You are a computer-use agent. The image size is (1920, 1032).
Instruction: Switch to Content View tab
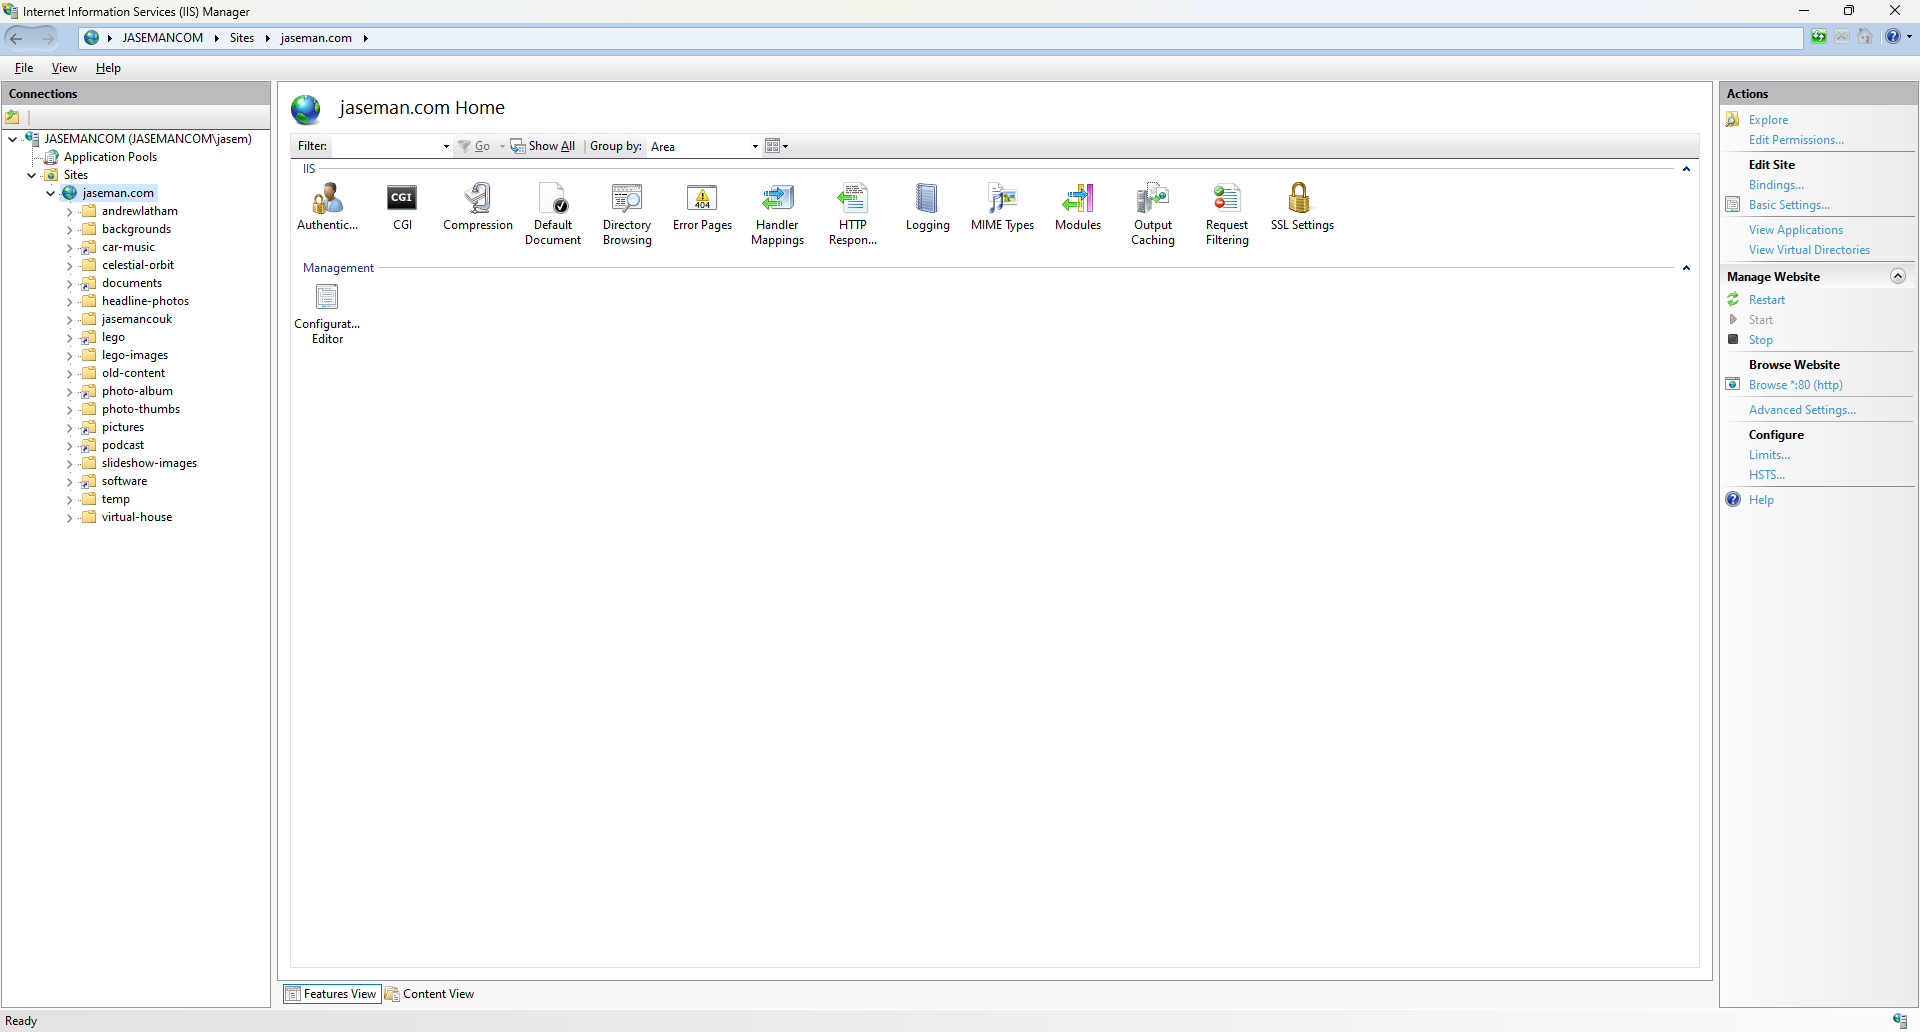pos(430,994)
